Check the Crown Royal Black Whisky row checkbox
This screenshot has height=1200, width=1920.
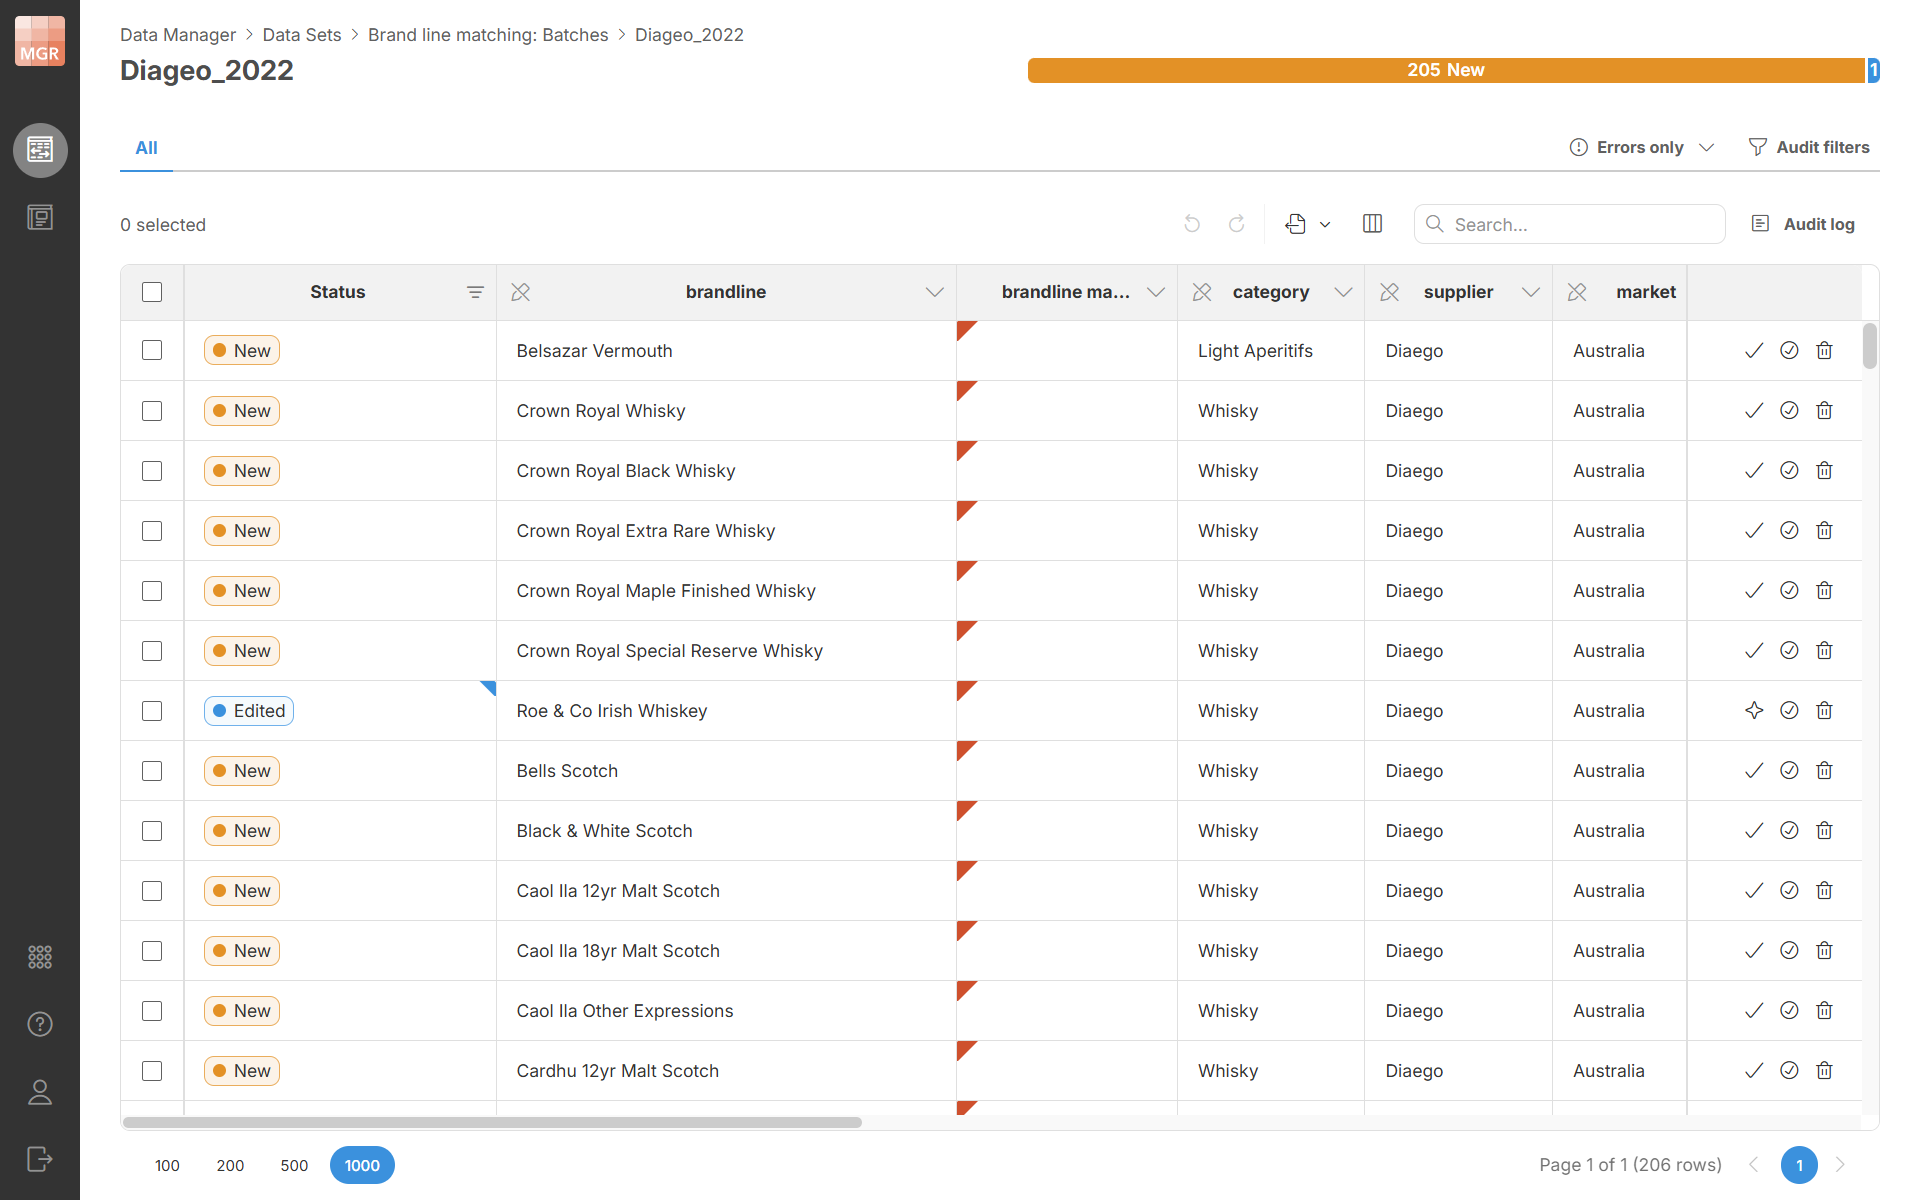(152, 471)
